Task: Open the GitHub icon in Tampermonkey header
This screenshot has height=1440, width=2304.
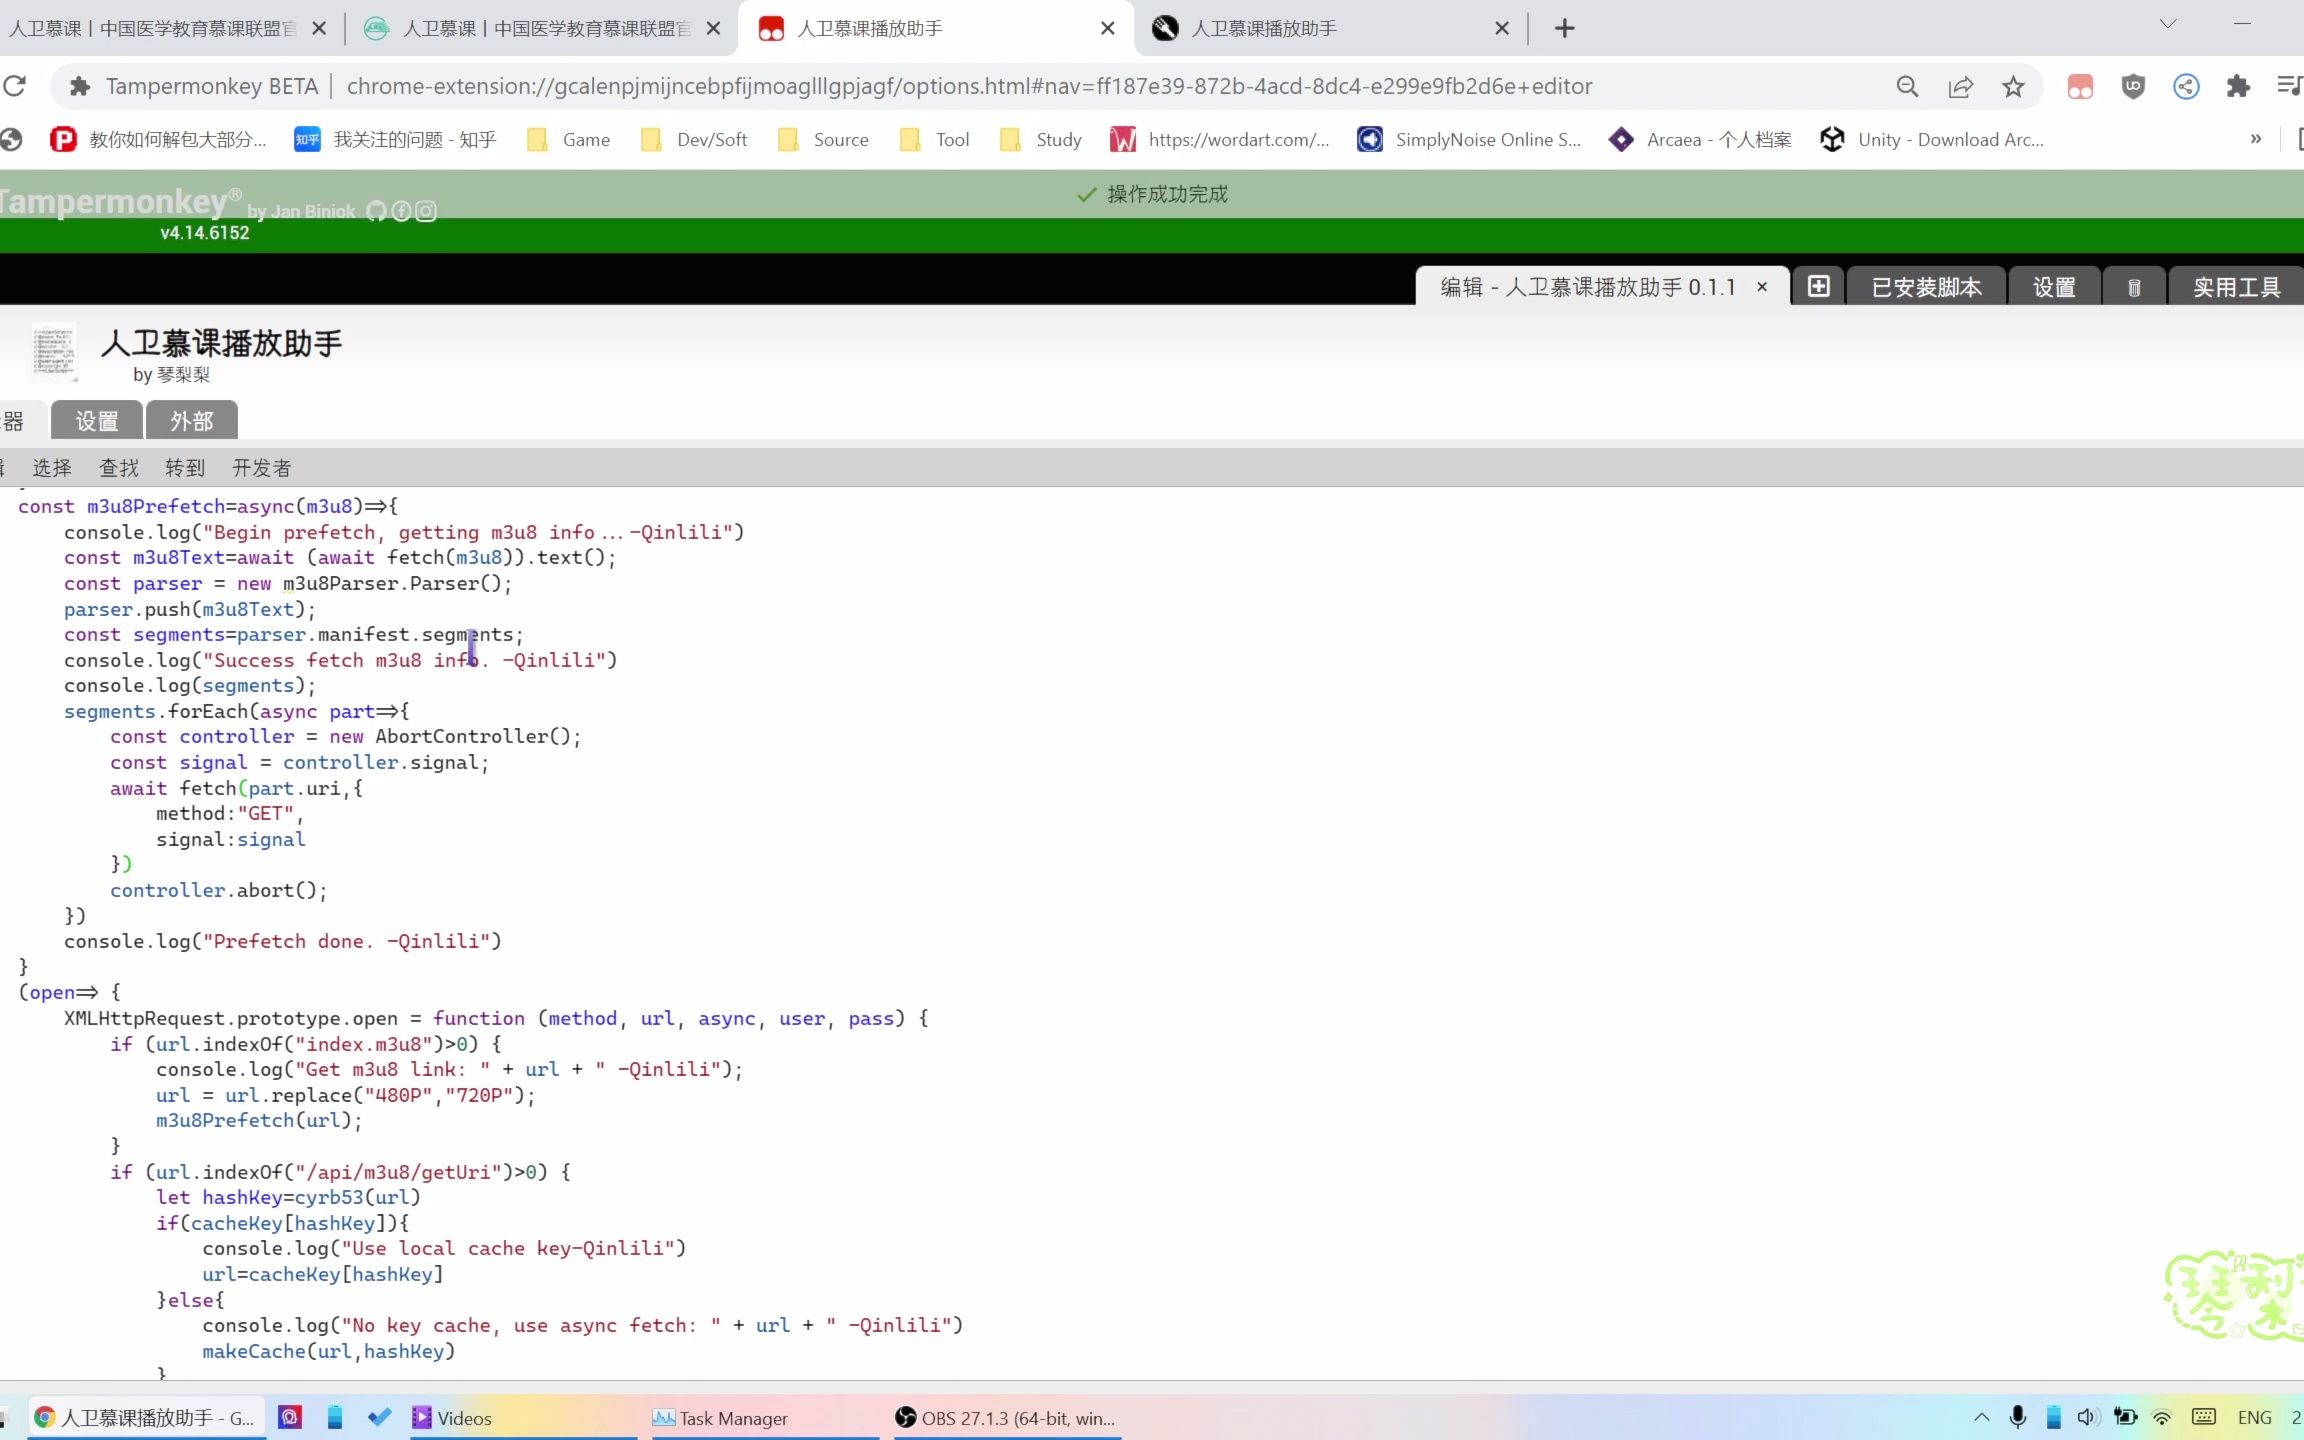Action: click(376, 211)
